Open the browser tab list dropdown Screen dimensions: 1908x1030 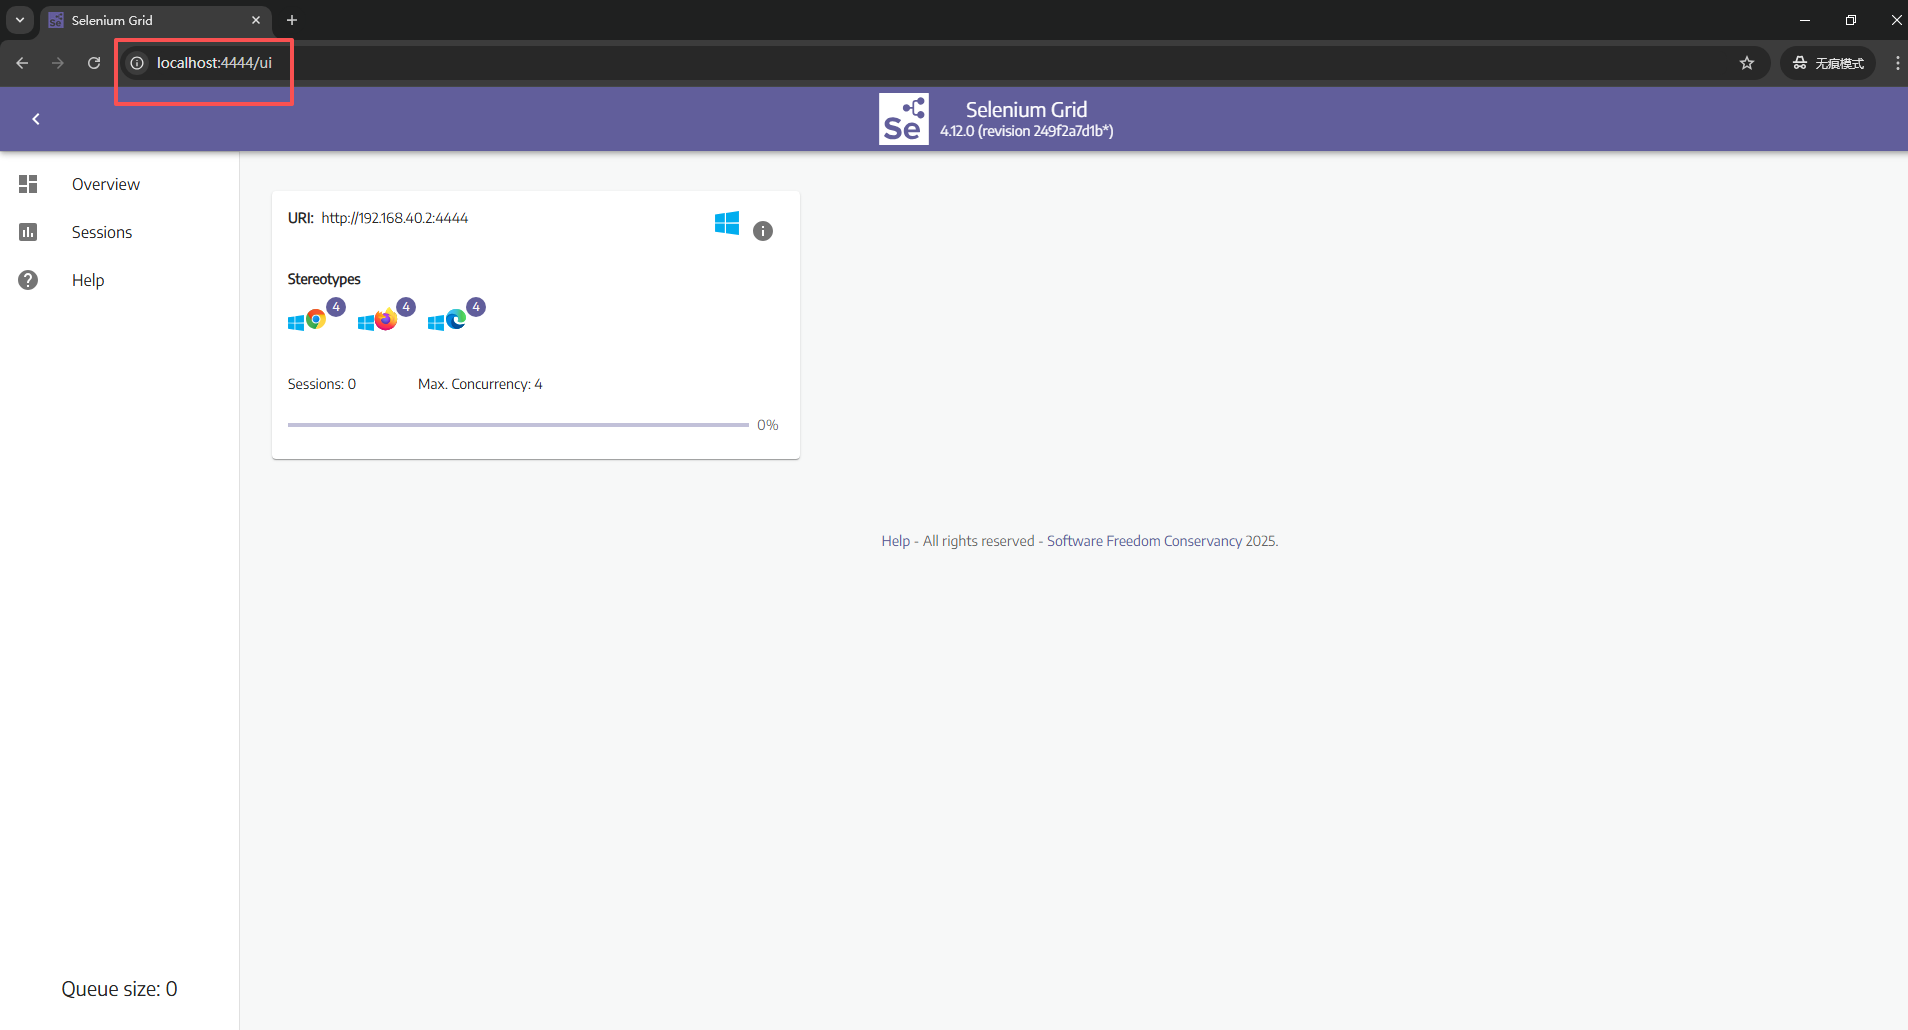coord(20,20)
